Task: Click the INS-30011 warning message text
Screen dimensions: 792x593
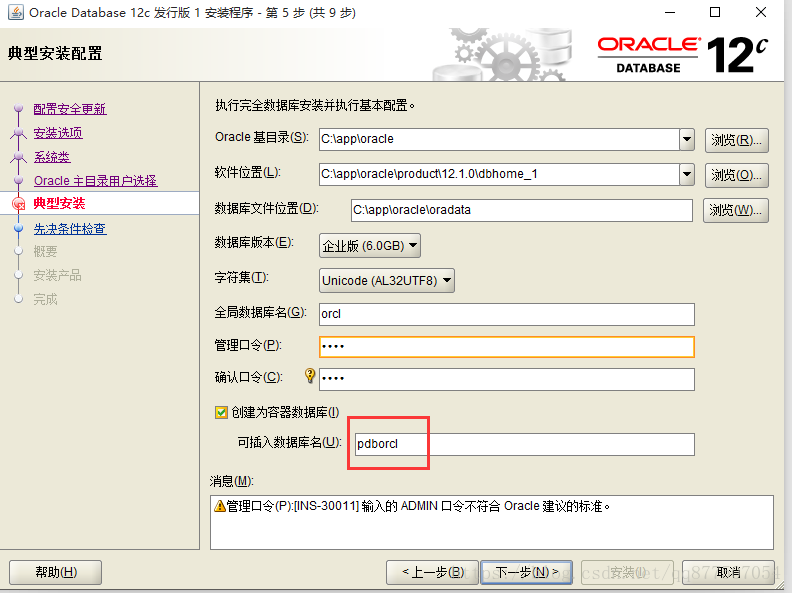Action: (x=418, y=506)
